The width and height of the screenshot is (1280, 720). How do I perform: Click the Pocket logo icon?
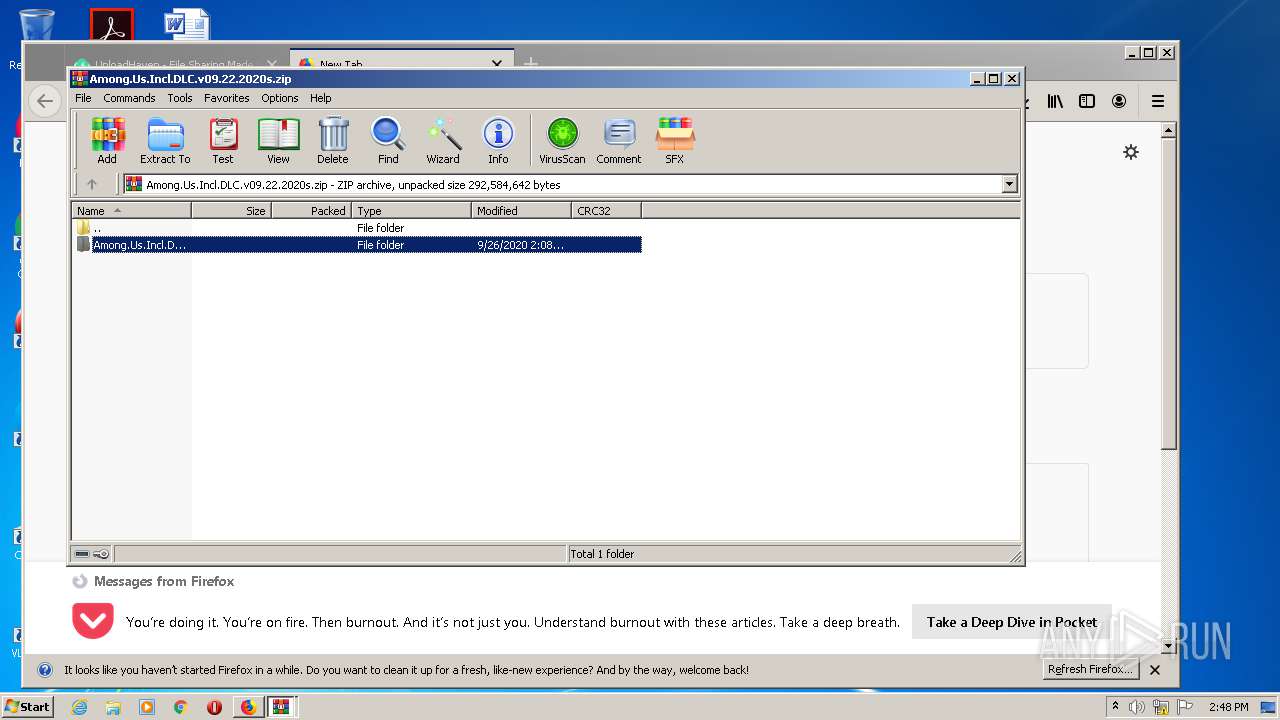point(93,621)
